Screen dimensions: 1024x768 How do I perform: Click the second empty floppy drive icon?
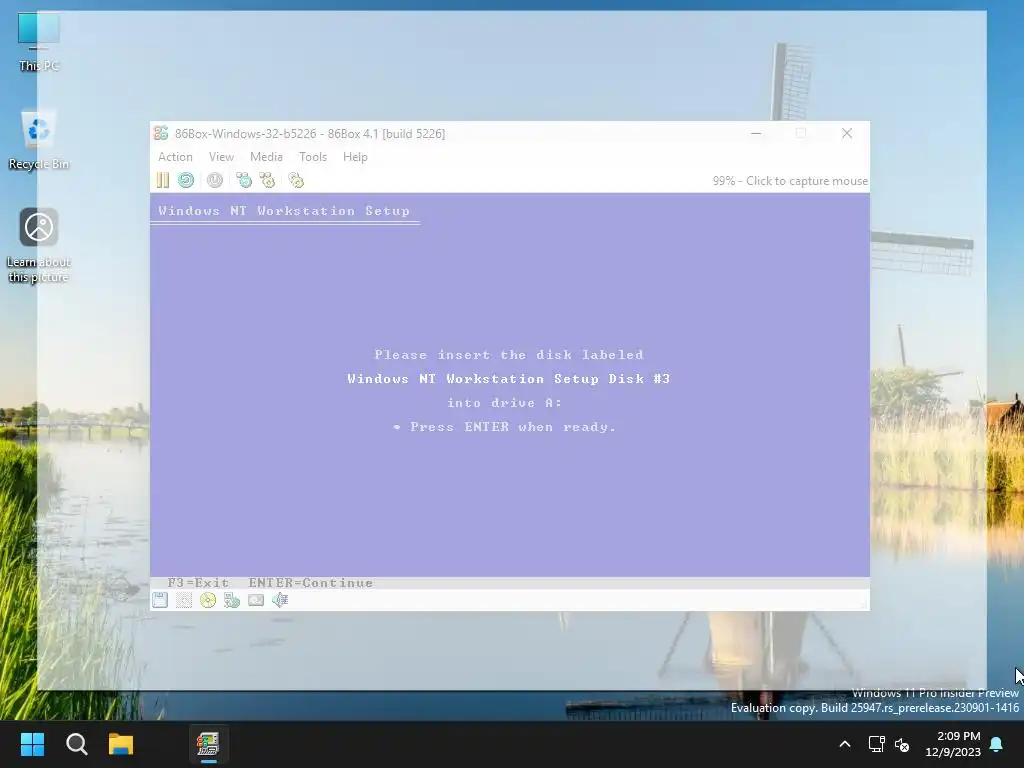click(x=184, y=600)
